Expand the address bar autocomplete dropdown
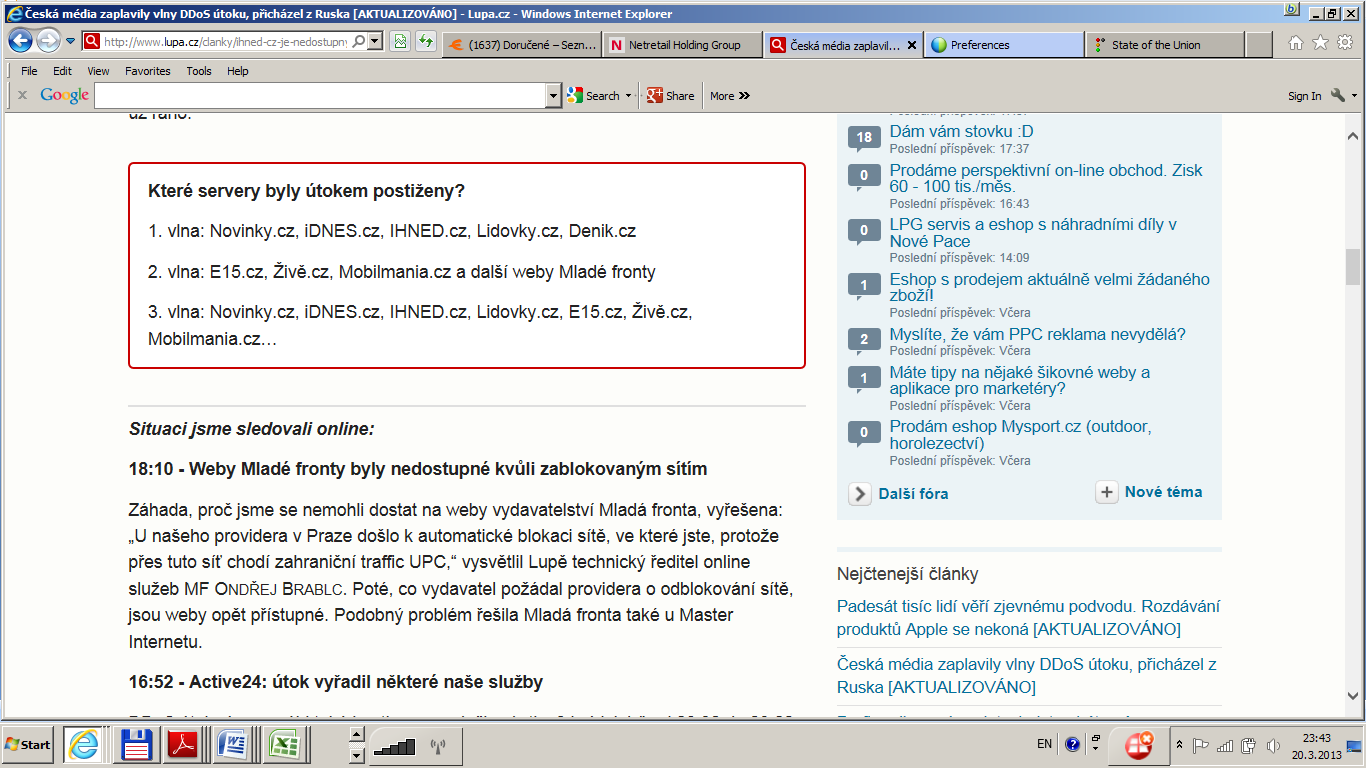Image resolution: width=1366 pixels, height=768 pixels. pyautogui.click(x=375, y=42)
